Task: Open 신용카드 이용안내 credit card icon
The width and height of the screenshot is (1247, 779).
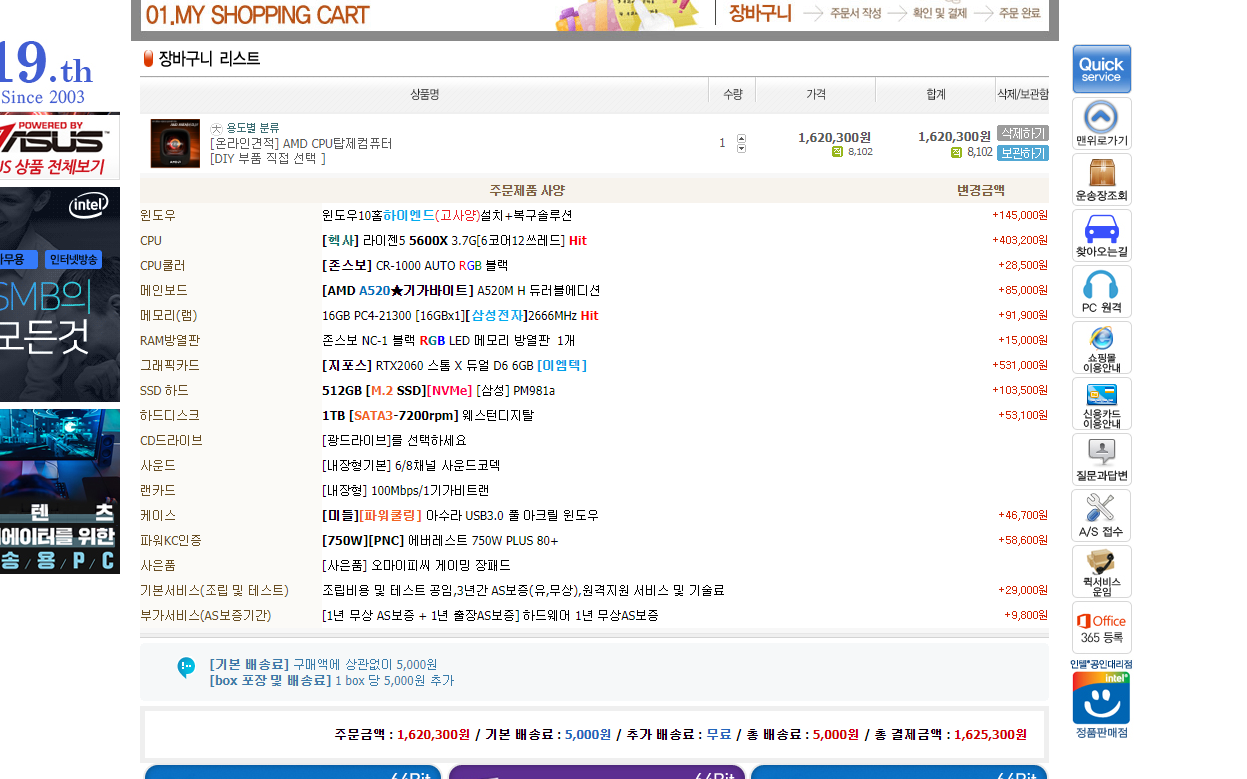Action: pos(1101,404)
